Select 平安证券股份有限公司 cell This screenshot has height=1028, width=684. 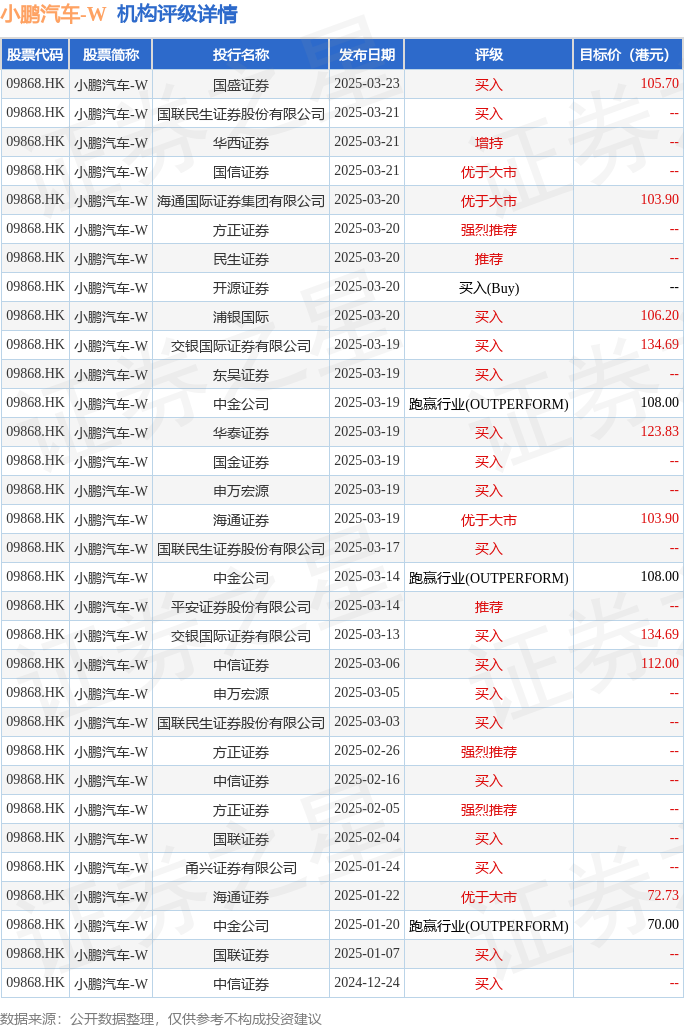coord(241,606)
